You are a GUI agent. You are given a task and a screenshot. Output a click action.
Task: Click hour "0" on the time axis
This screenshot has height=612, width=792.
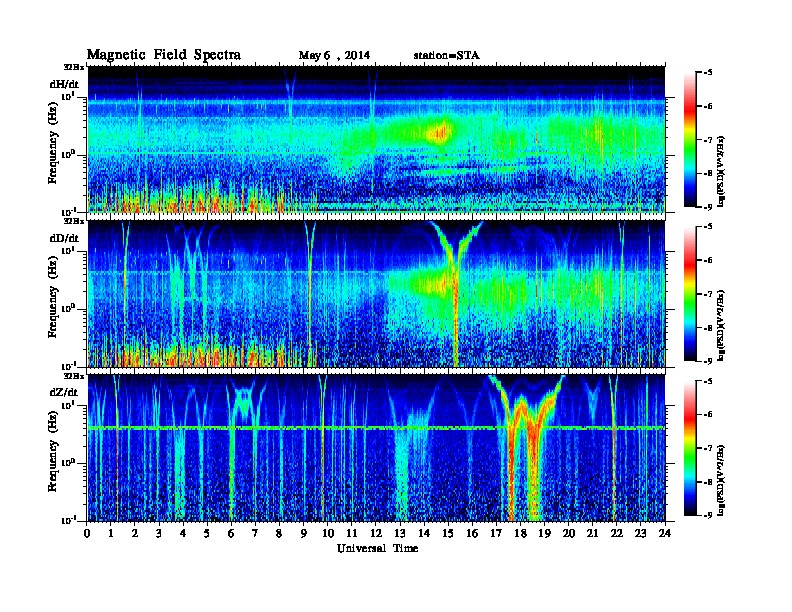click(87, 534)
